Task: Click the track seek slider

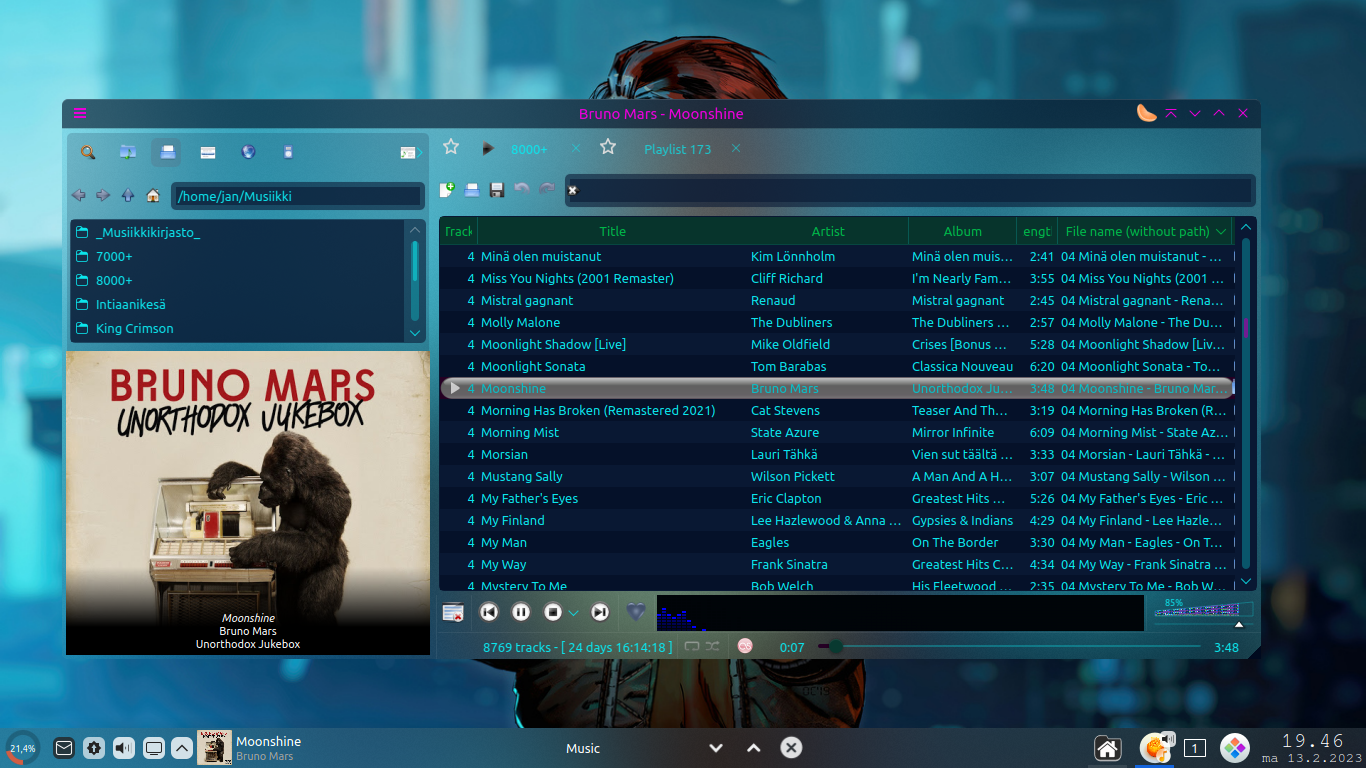Action: pyautogui.click(x=1009, y=647)
